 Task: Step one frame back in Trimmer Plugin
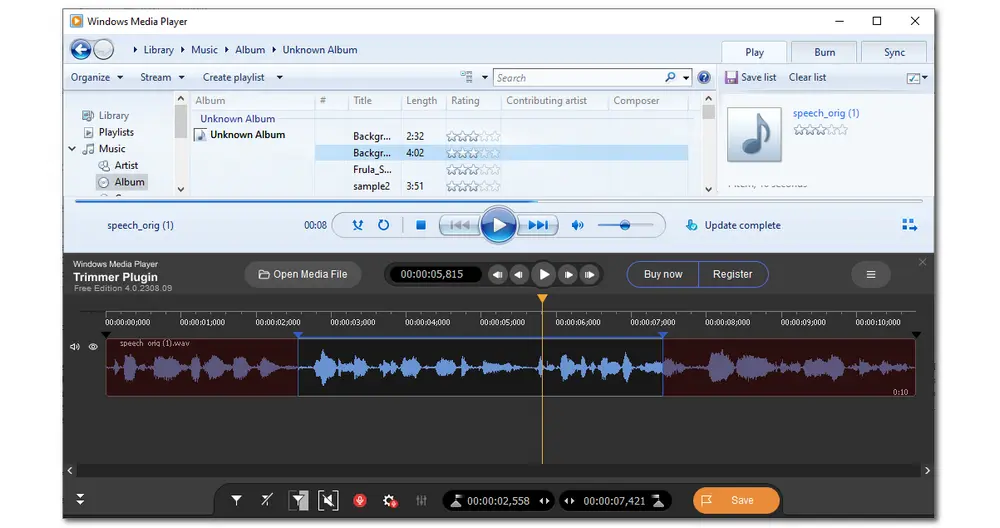point(520,275)
